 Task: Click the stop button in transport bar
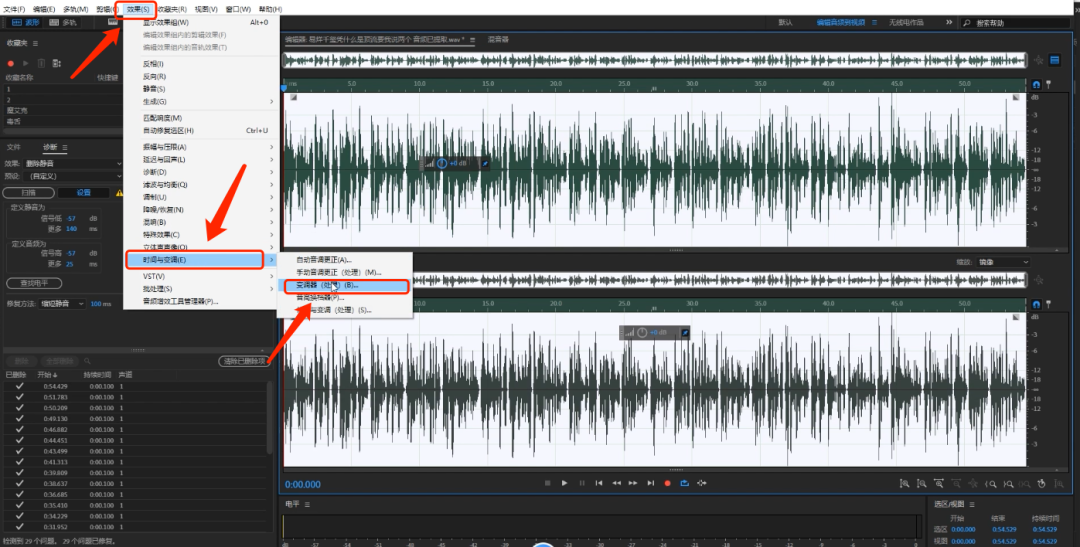tap(548, 483)
